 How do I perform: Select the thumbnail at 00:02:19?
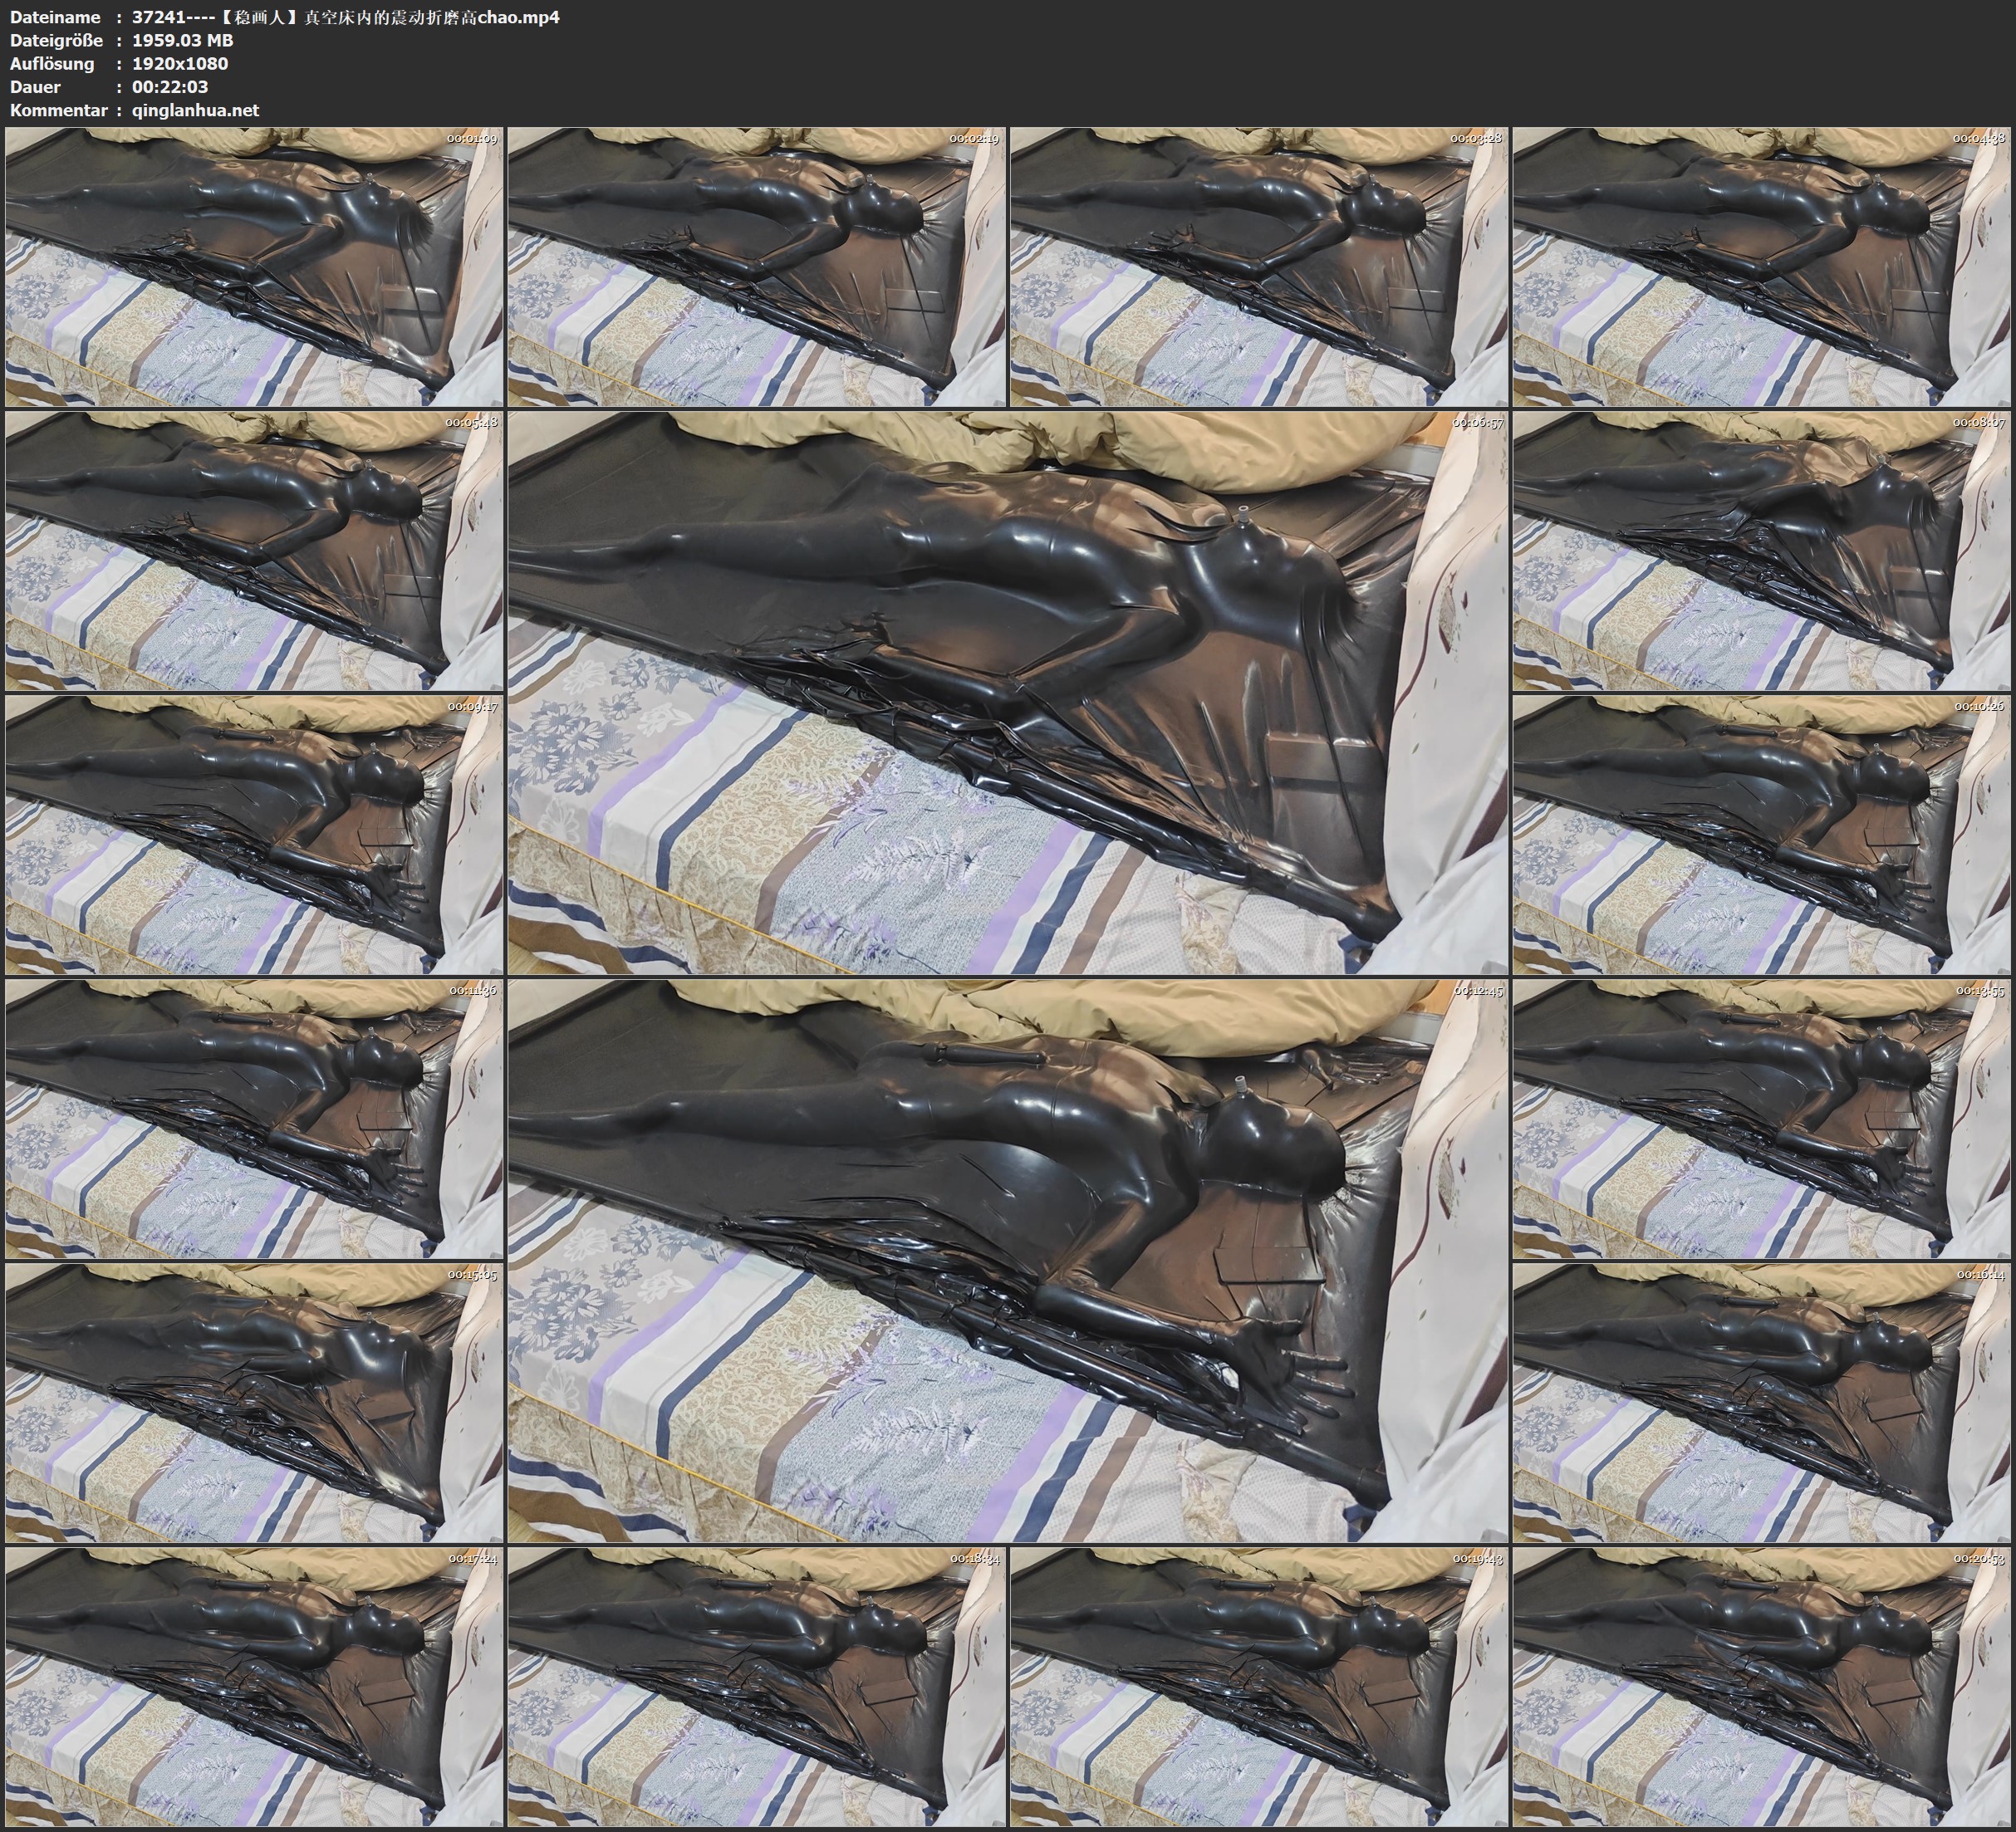tap(757, 267)
